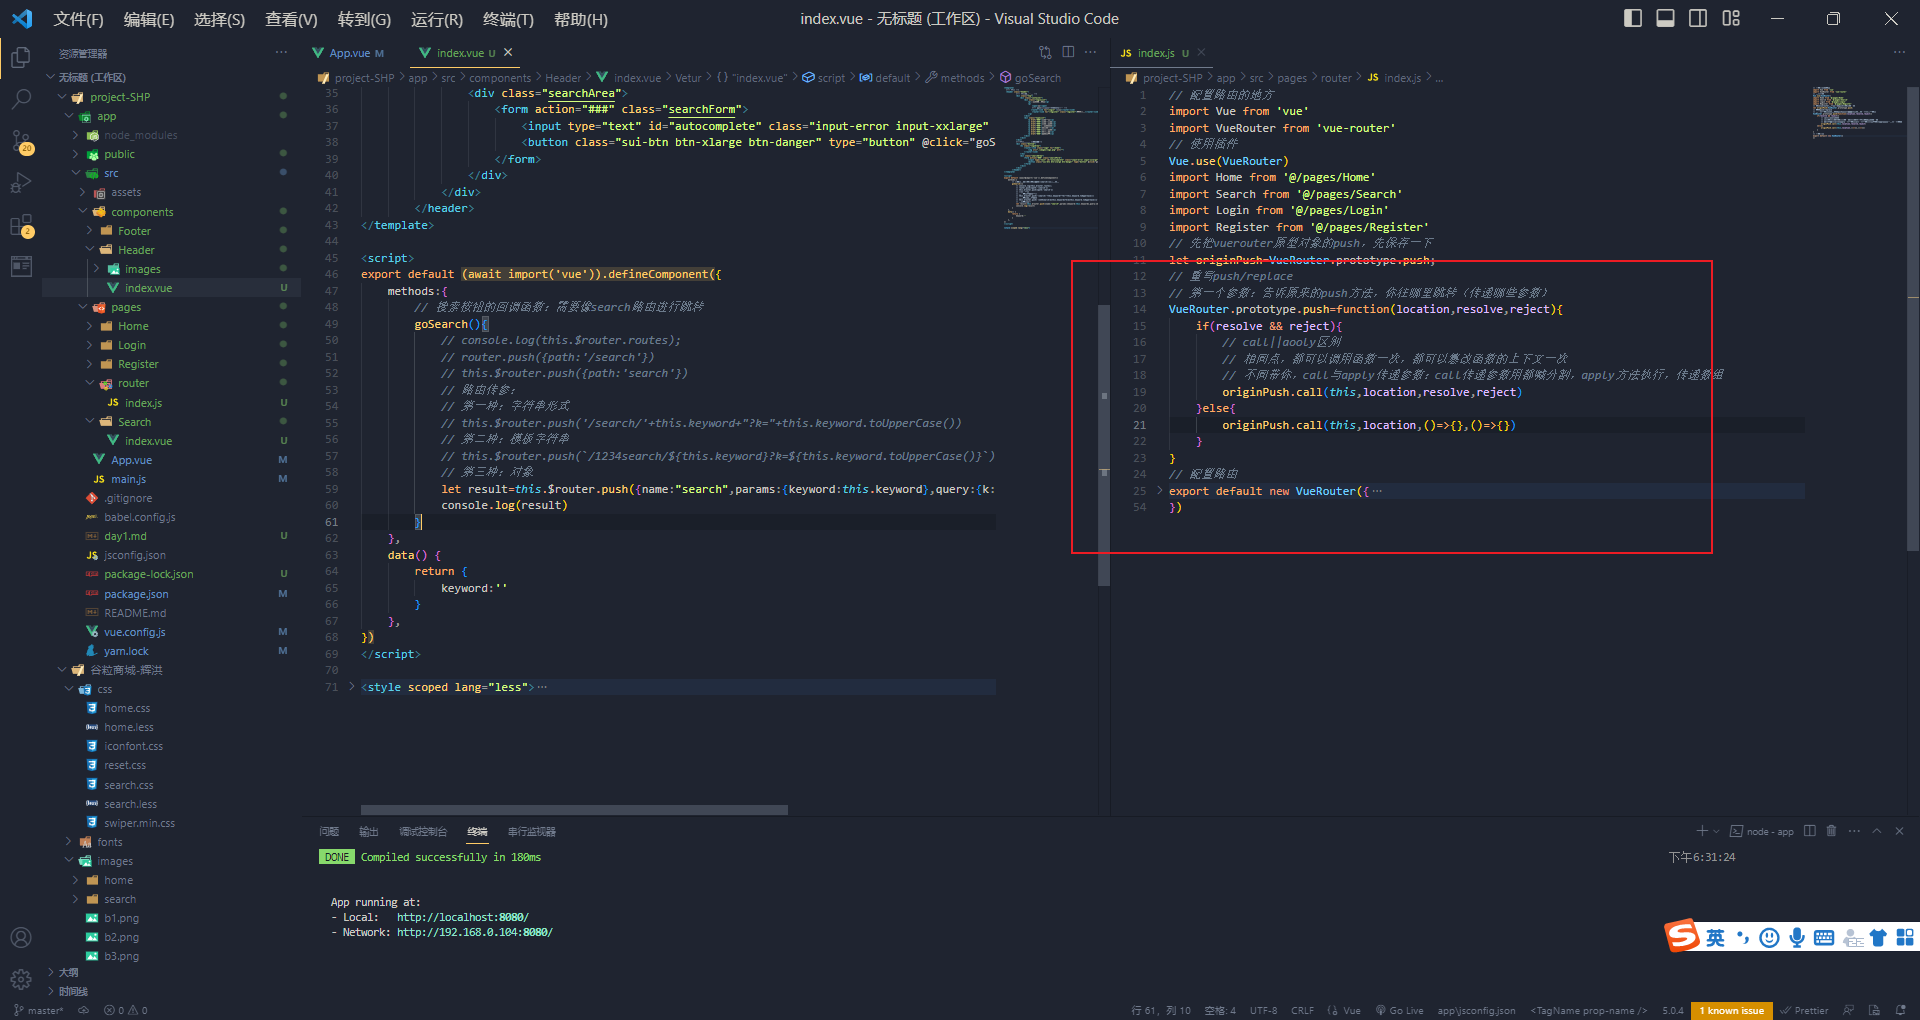Expand the fonts folder
This screenshot has height=1020, width=1920.
[x=109, y=842]
